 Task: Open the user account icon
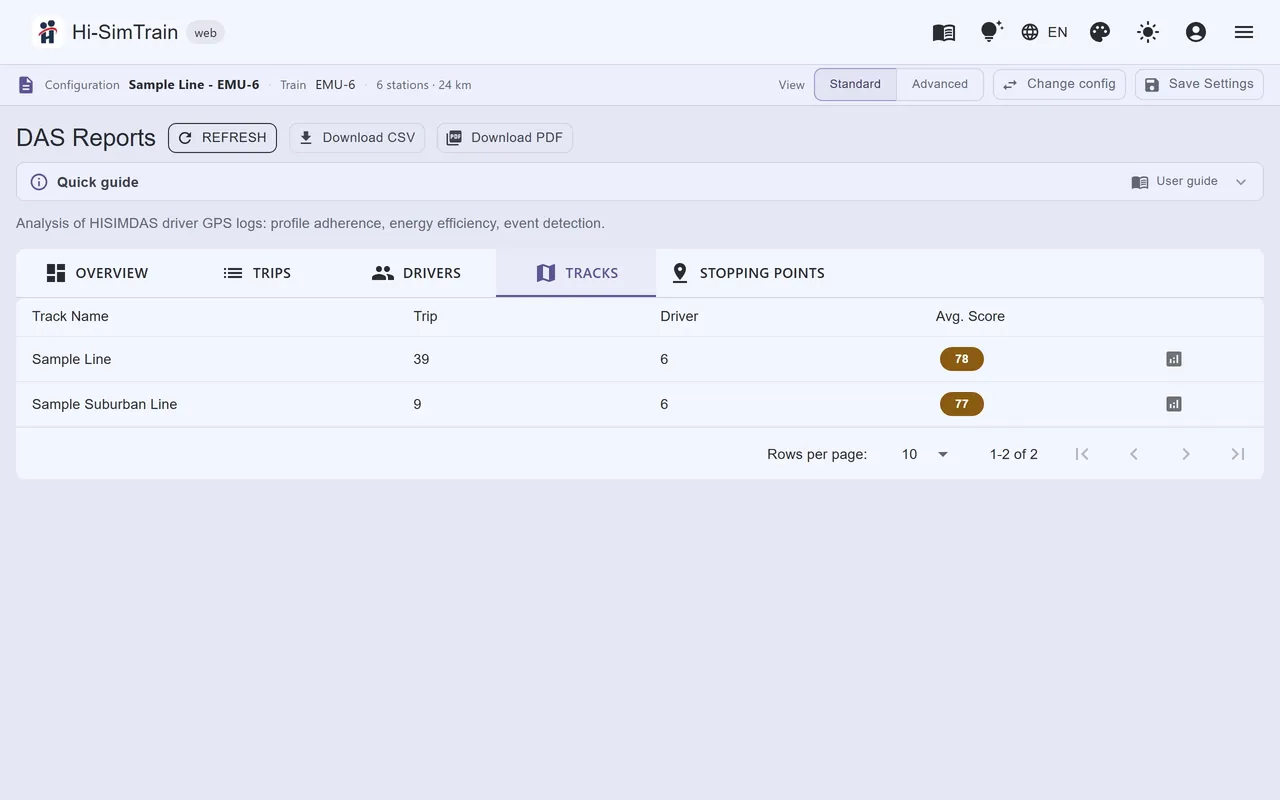click(x=1196, y=32)
